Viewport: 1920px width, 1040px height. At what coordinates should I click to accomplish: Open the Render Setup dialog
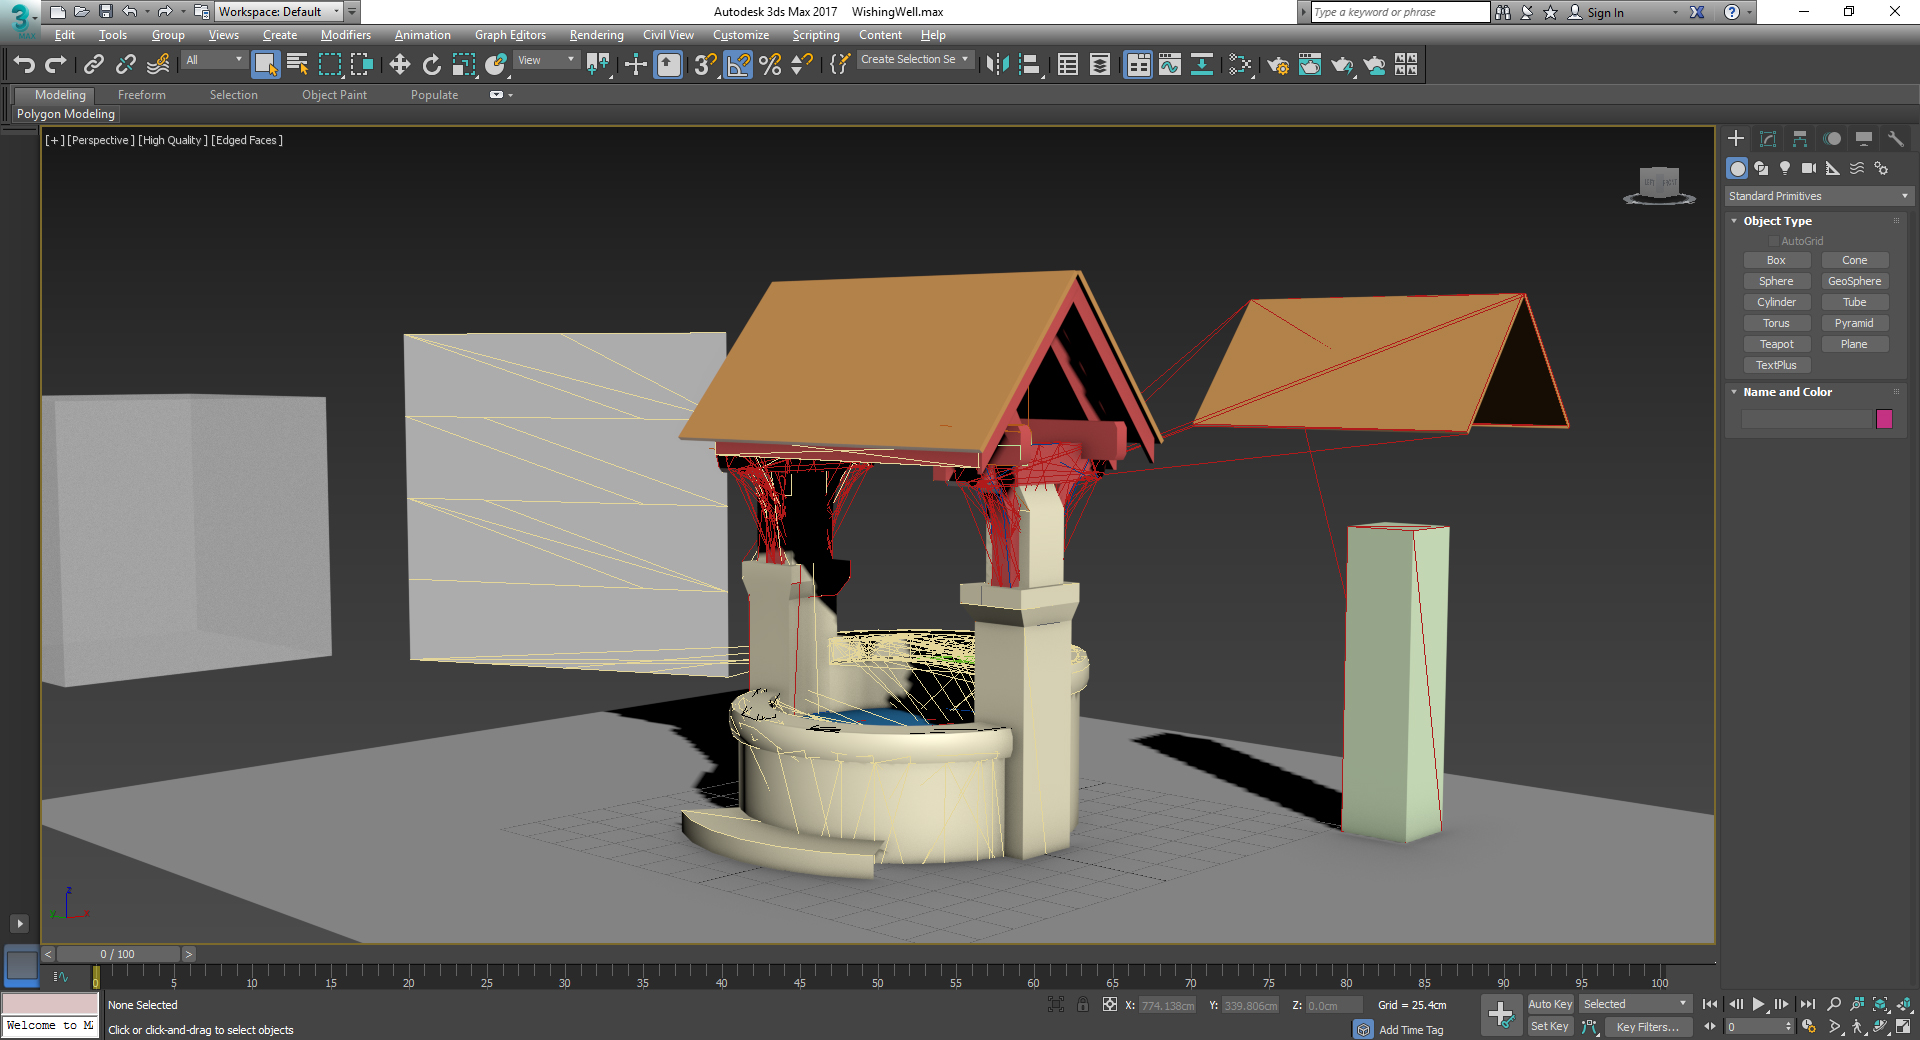coord(1278,65)
